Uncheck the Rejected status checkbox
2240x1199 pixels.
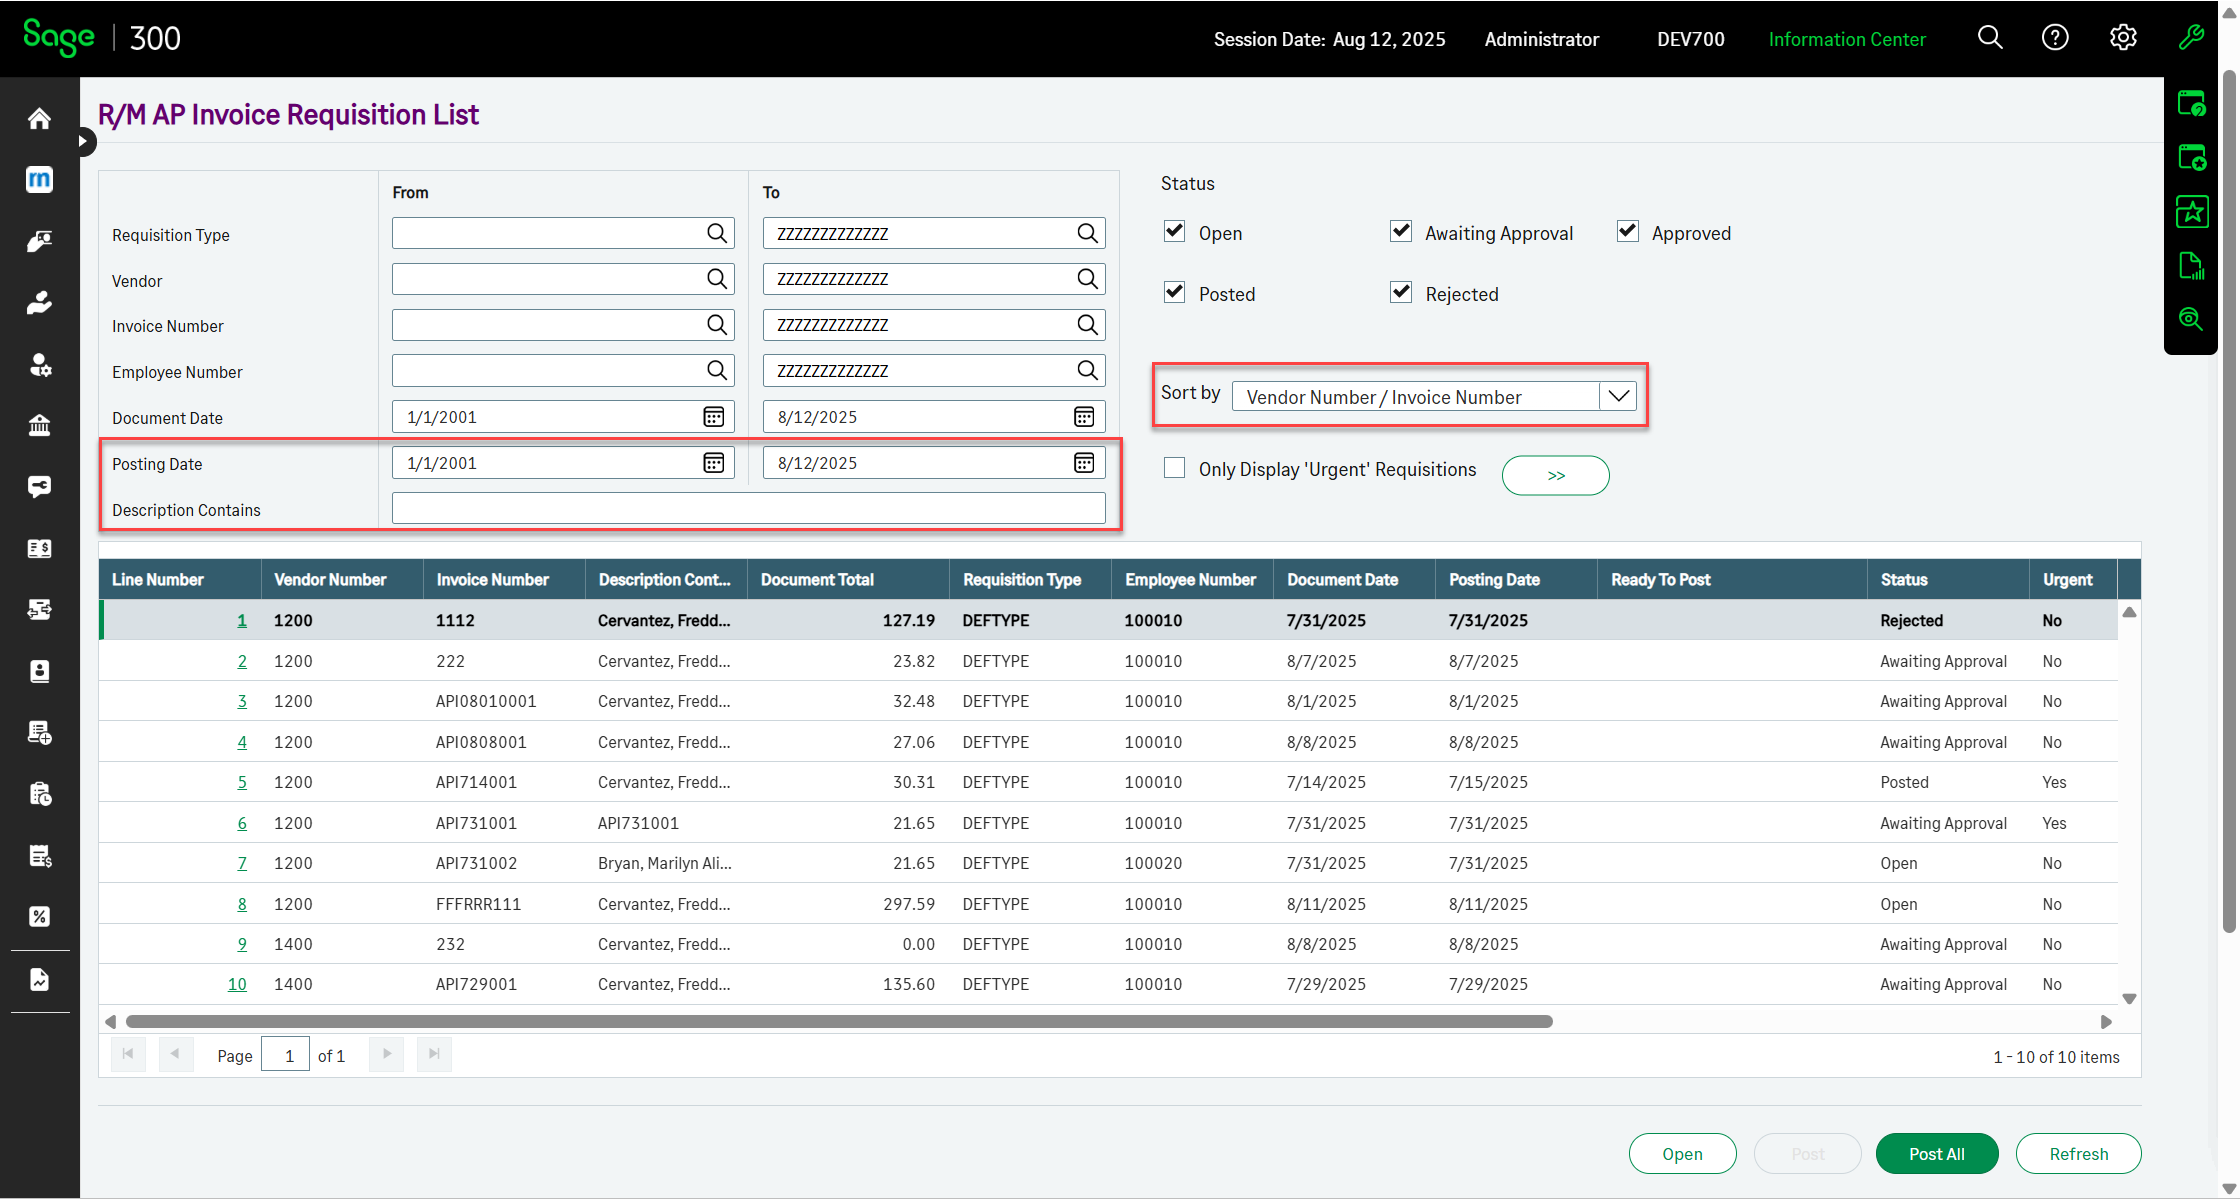click(x=1401, y=293)
